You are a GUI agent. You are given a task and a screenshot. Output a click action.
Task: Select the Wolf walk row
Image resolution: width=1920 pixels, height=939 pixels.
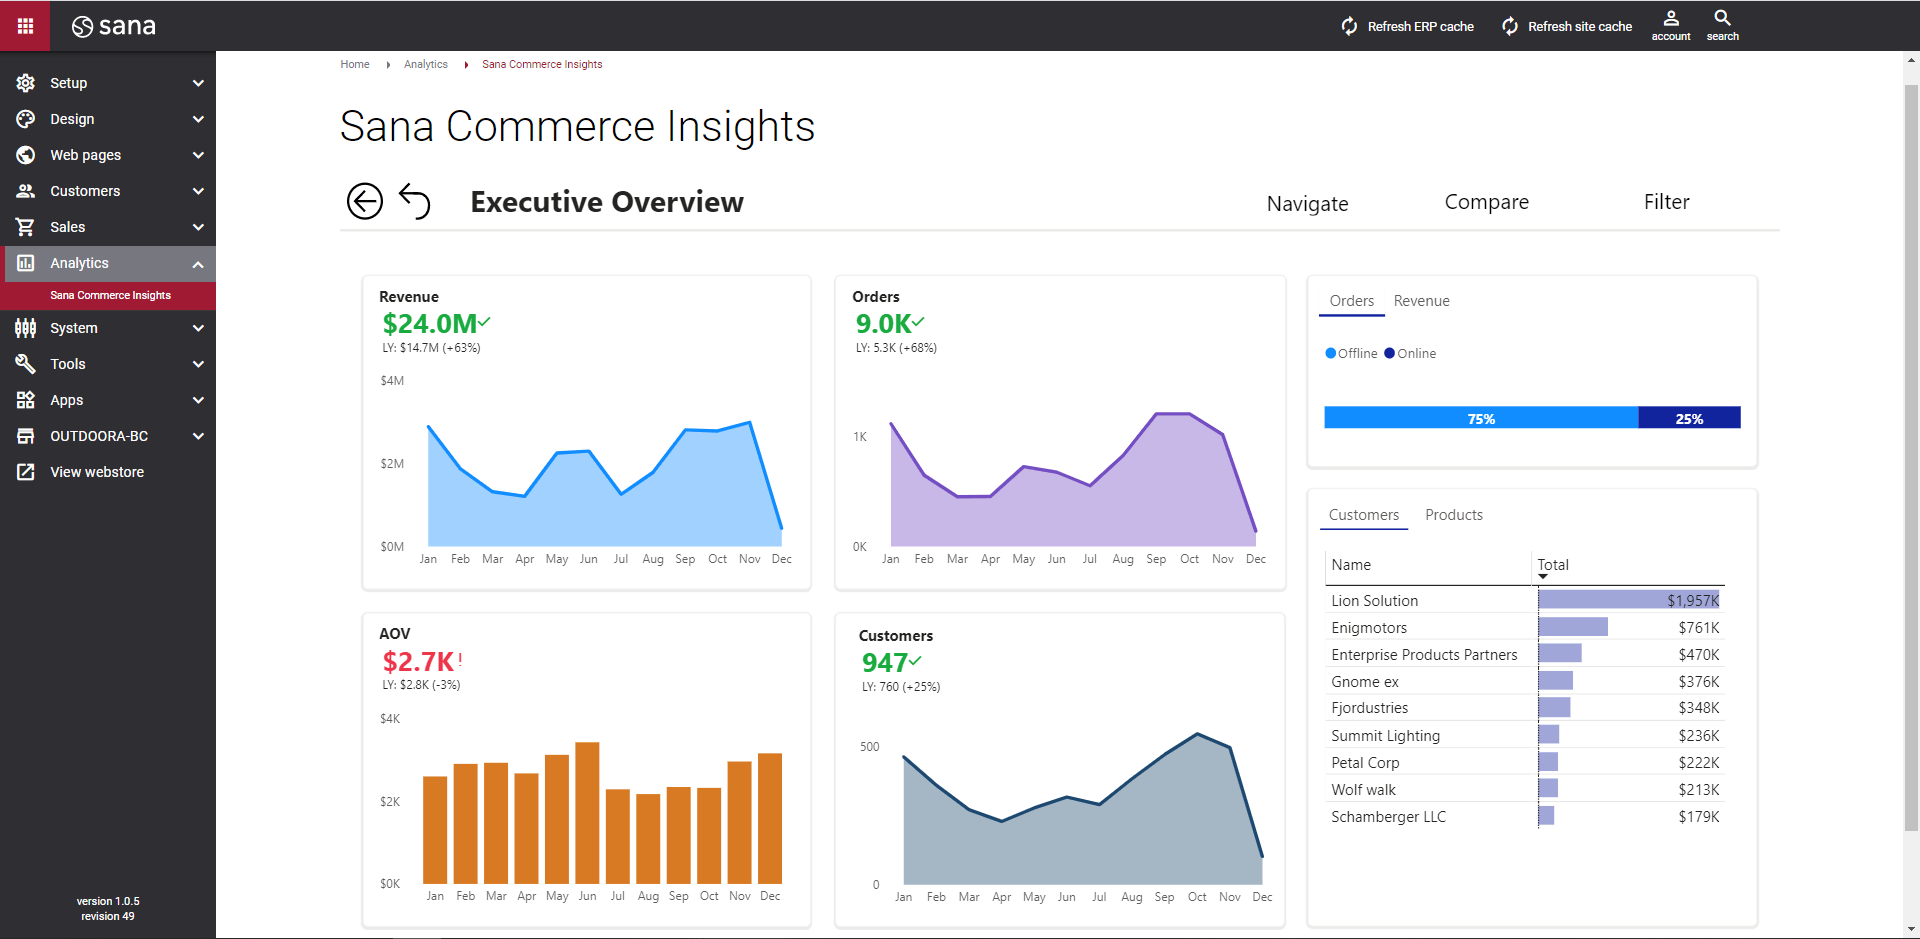point(1525,790)
